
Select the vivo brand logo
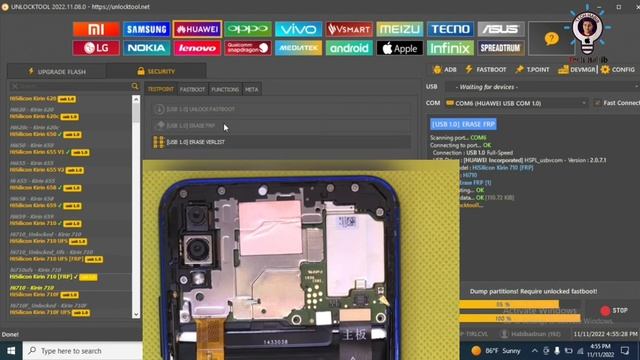point(298,29)
